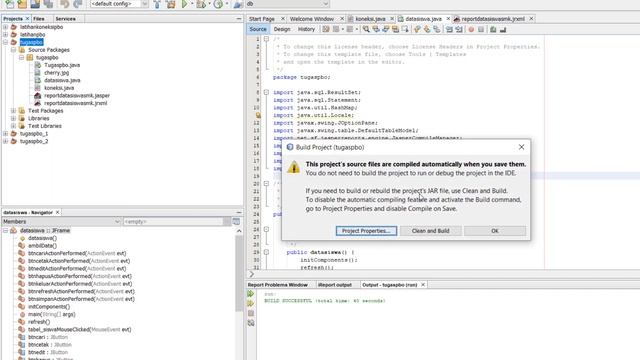Screen dimensions: 640x360
Task: Collapse the code fold at line 8 imports
Action: [x=266, y=92]
